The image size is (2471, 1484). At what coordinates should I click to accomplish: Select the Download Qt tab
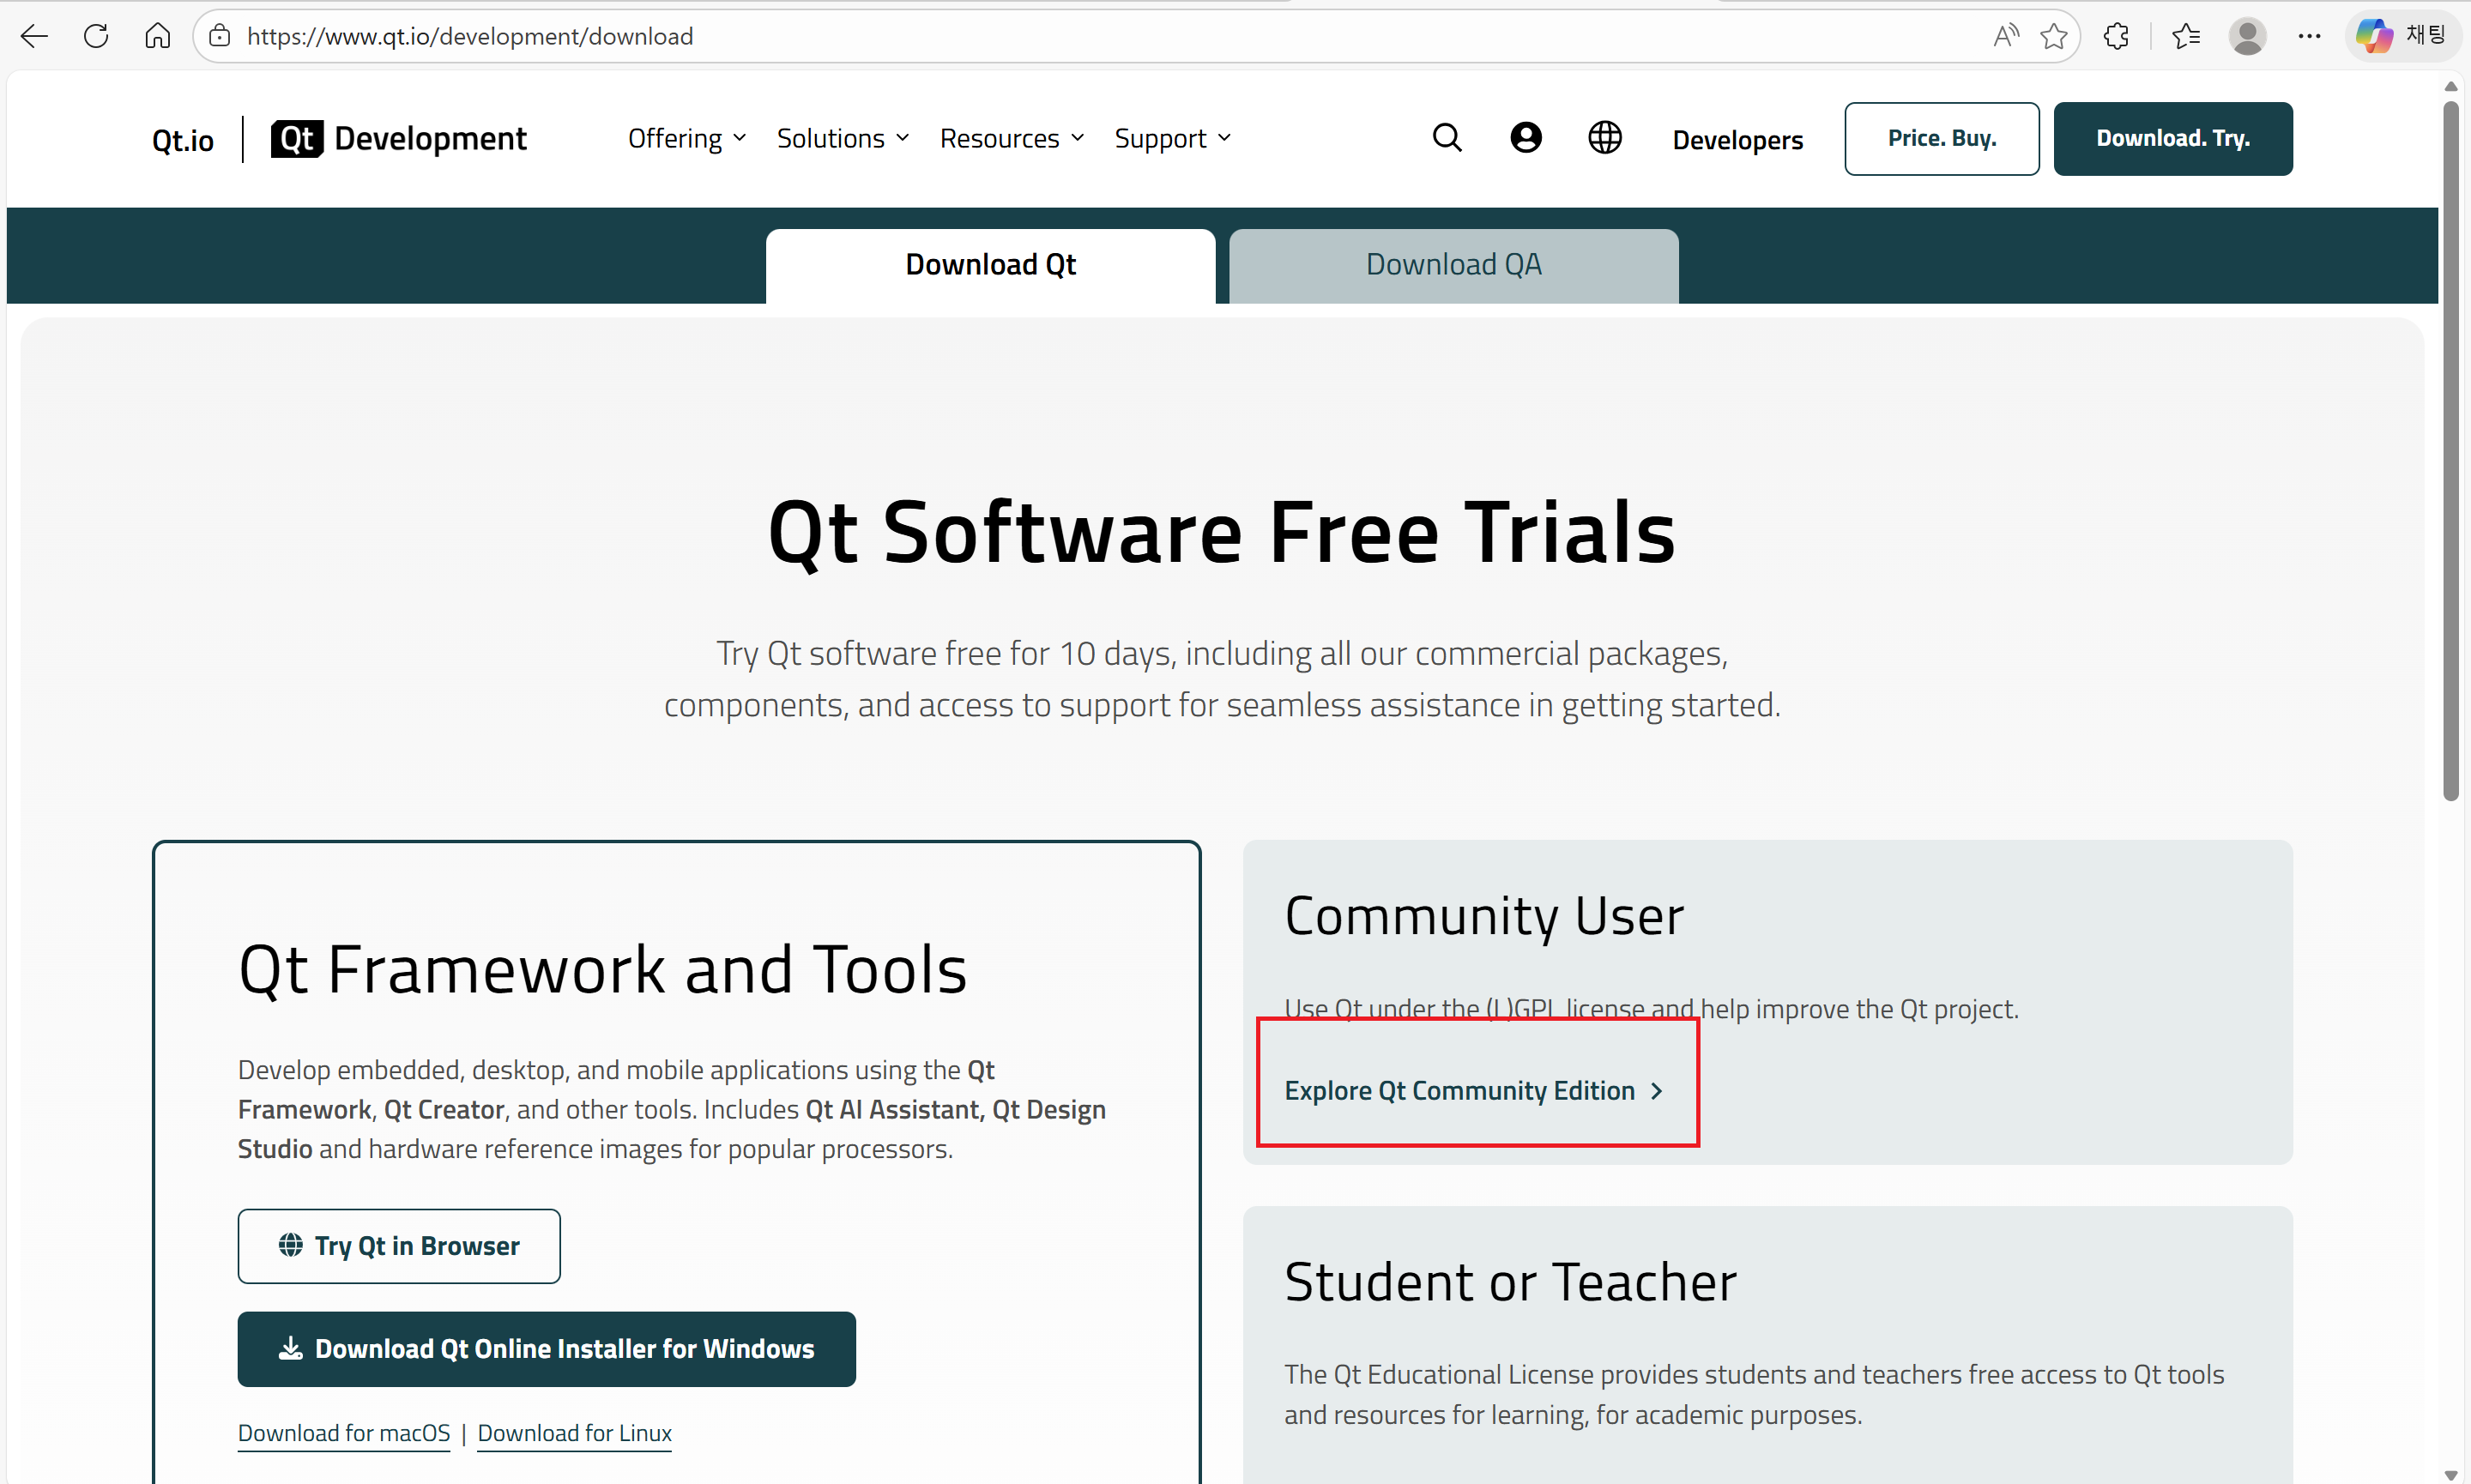coord(990,265)
